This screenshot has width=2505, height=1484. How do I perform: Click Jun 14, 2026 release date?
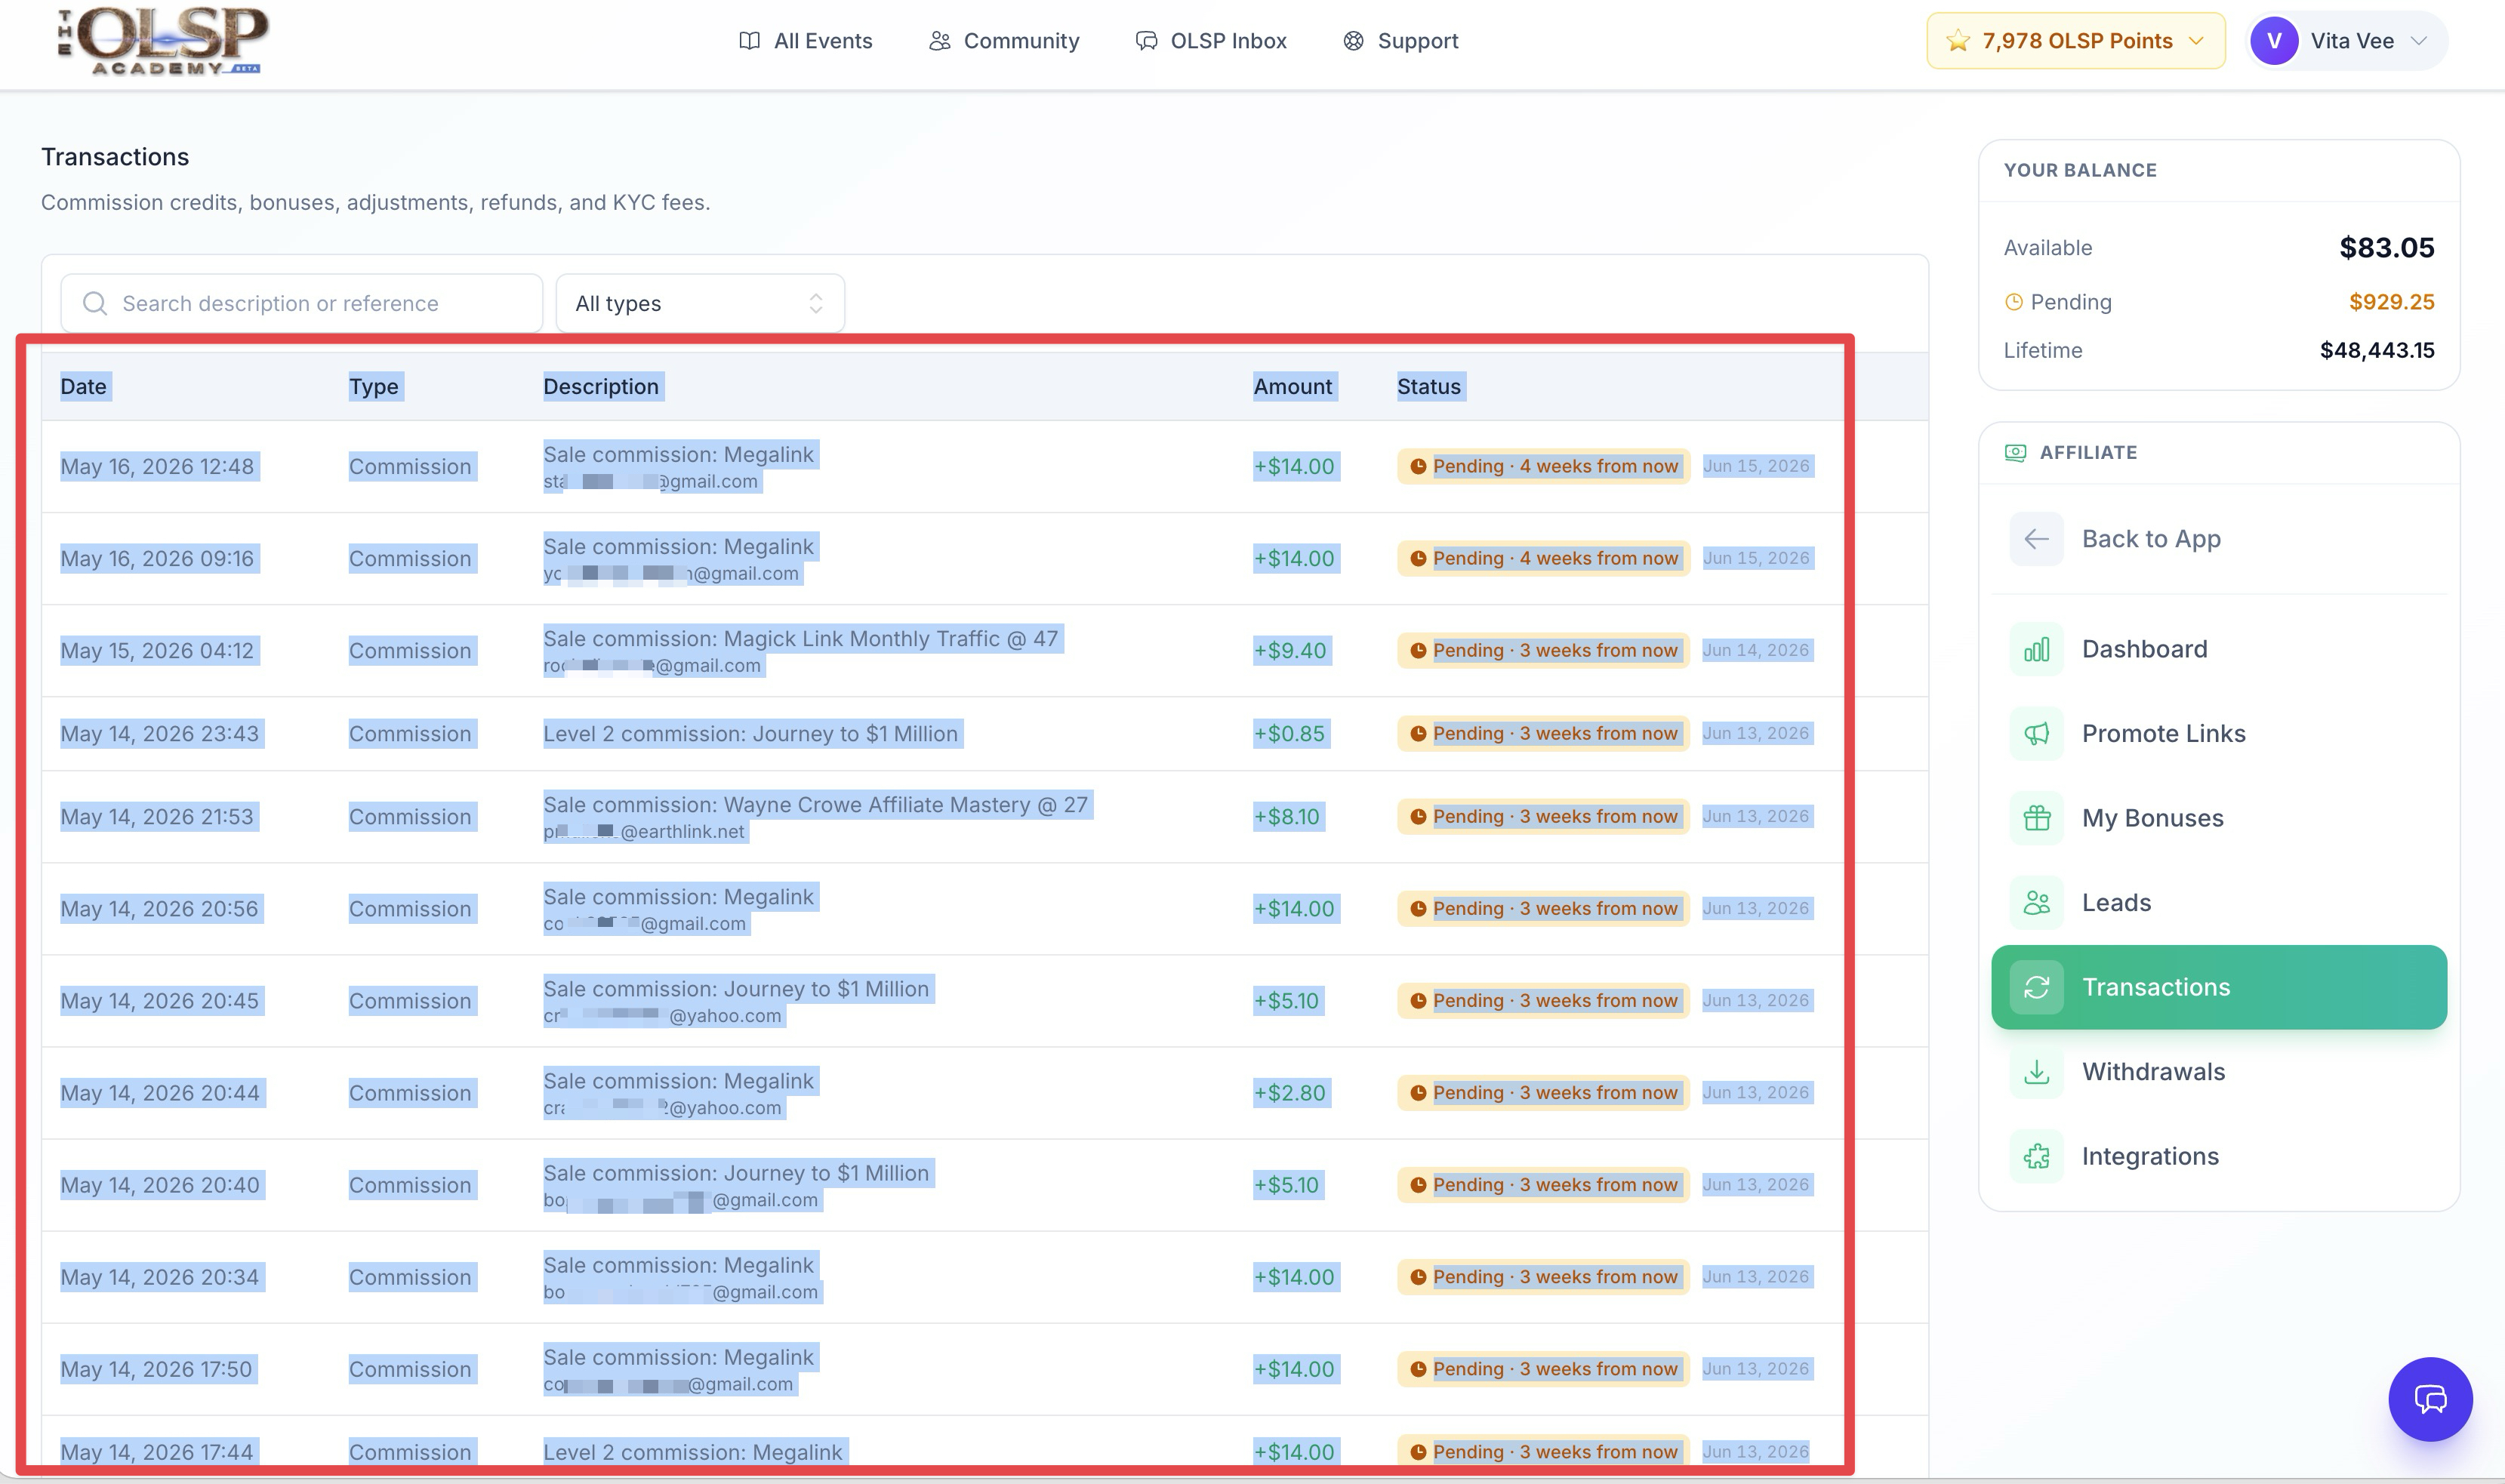(1756, 650)
